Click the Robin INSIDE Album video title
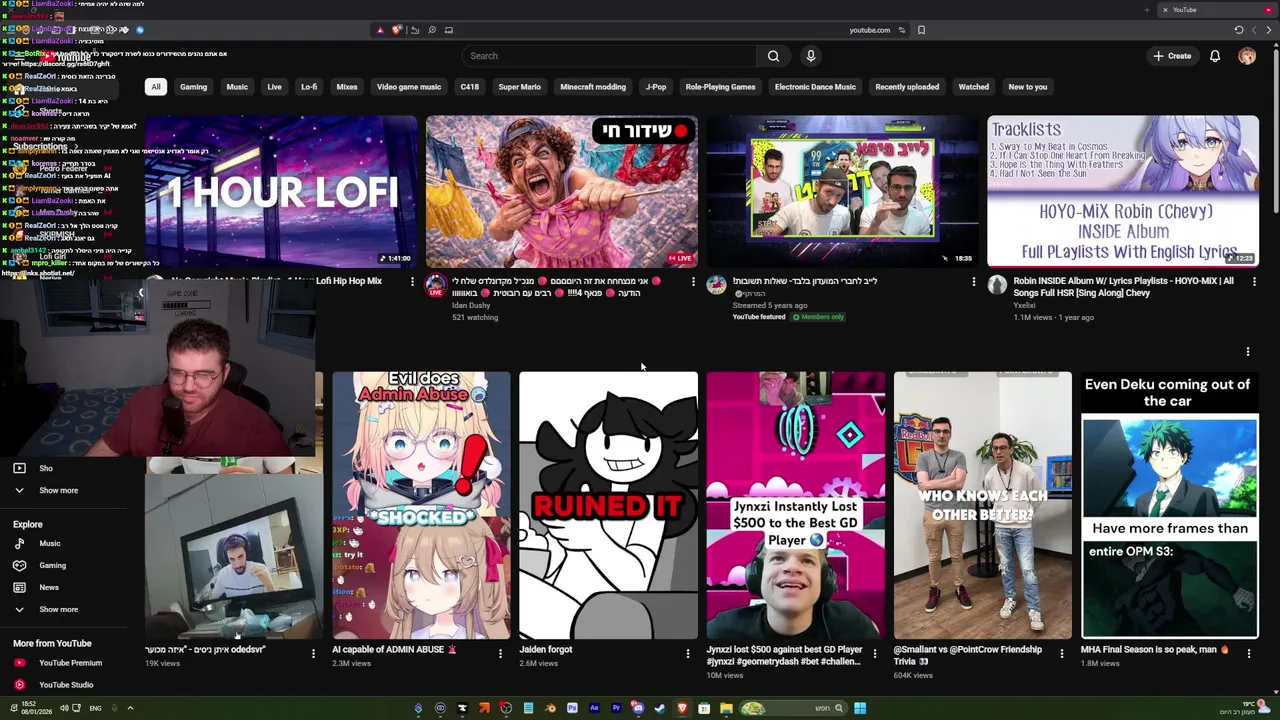Image resolution: width=1280 pixels, height=720 pixels. [x=1123, y=287]
